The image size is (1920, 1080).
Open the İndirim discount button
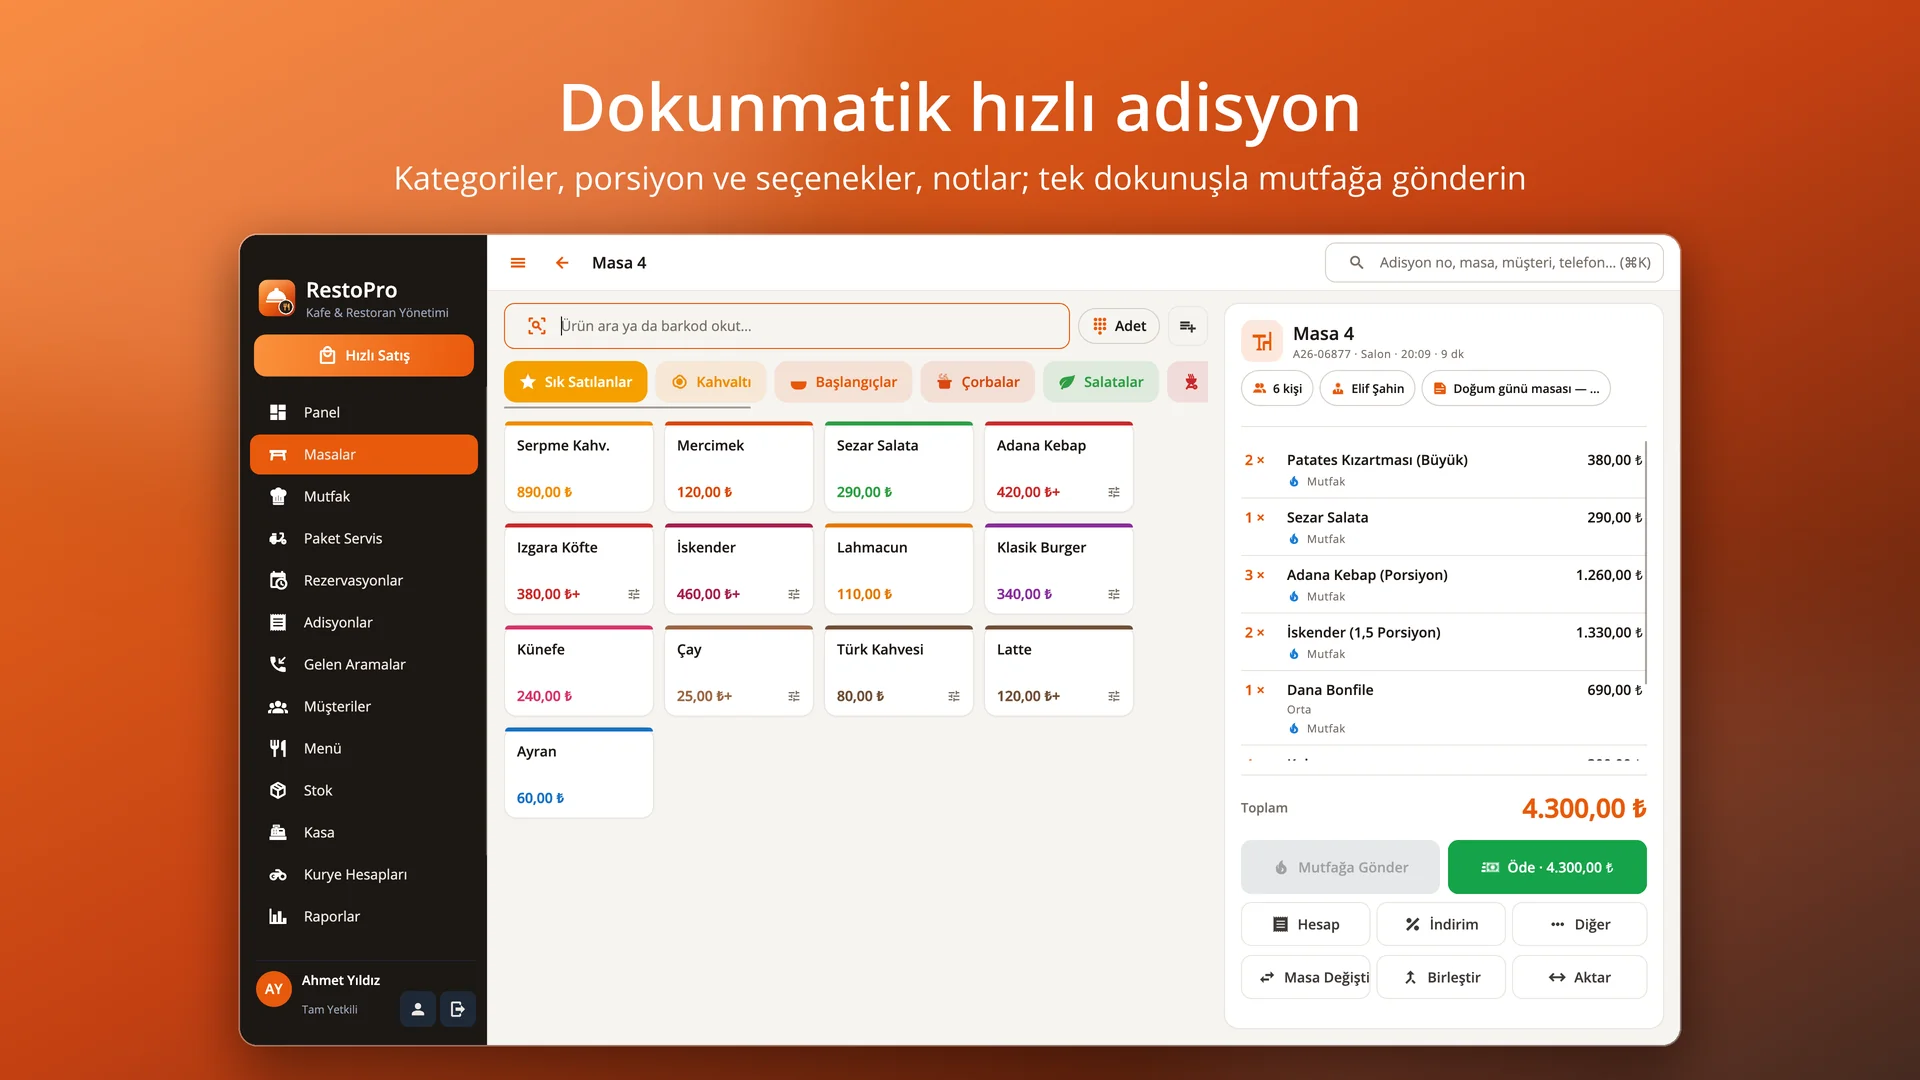(x=1441, y=924)
